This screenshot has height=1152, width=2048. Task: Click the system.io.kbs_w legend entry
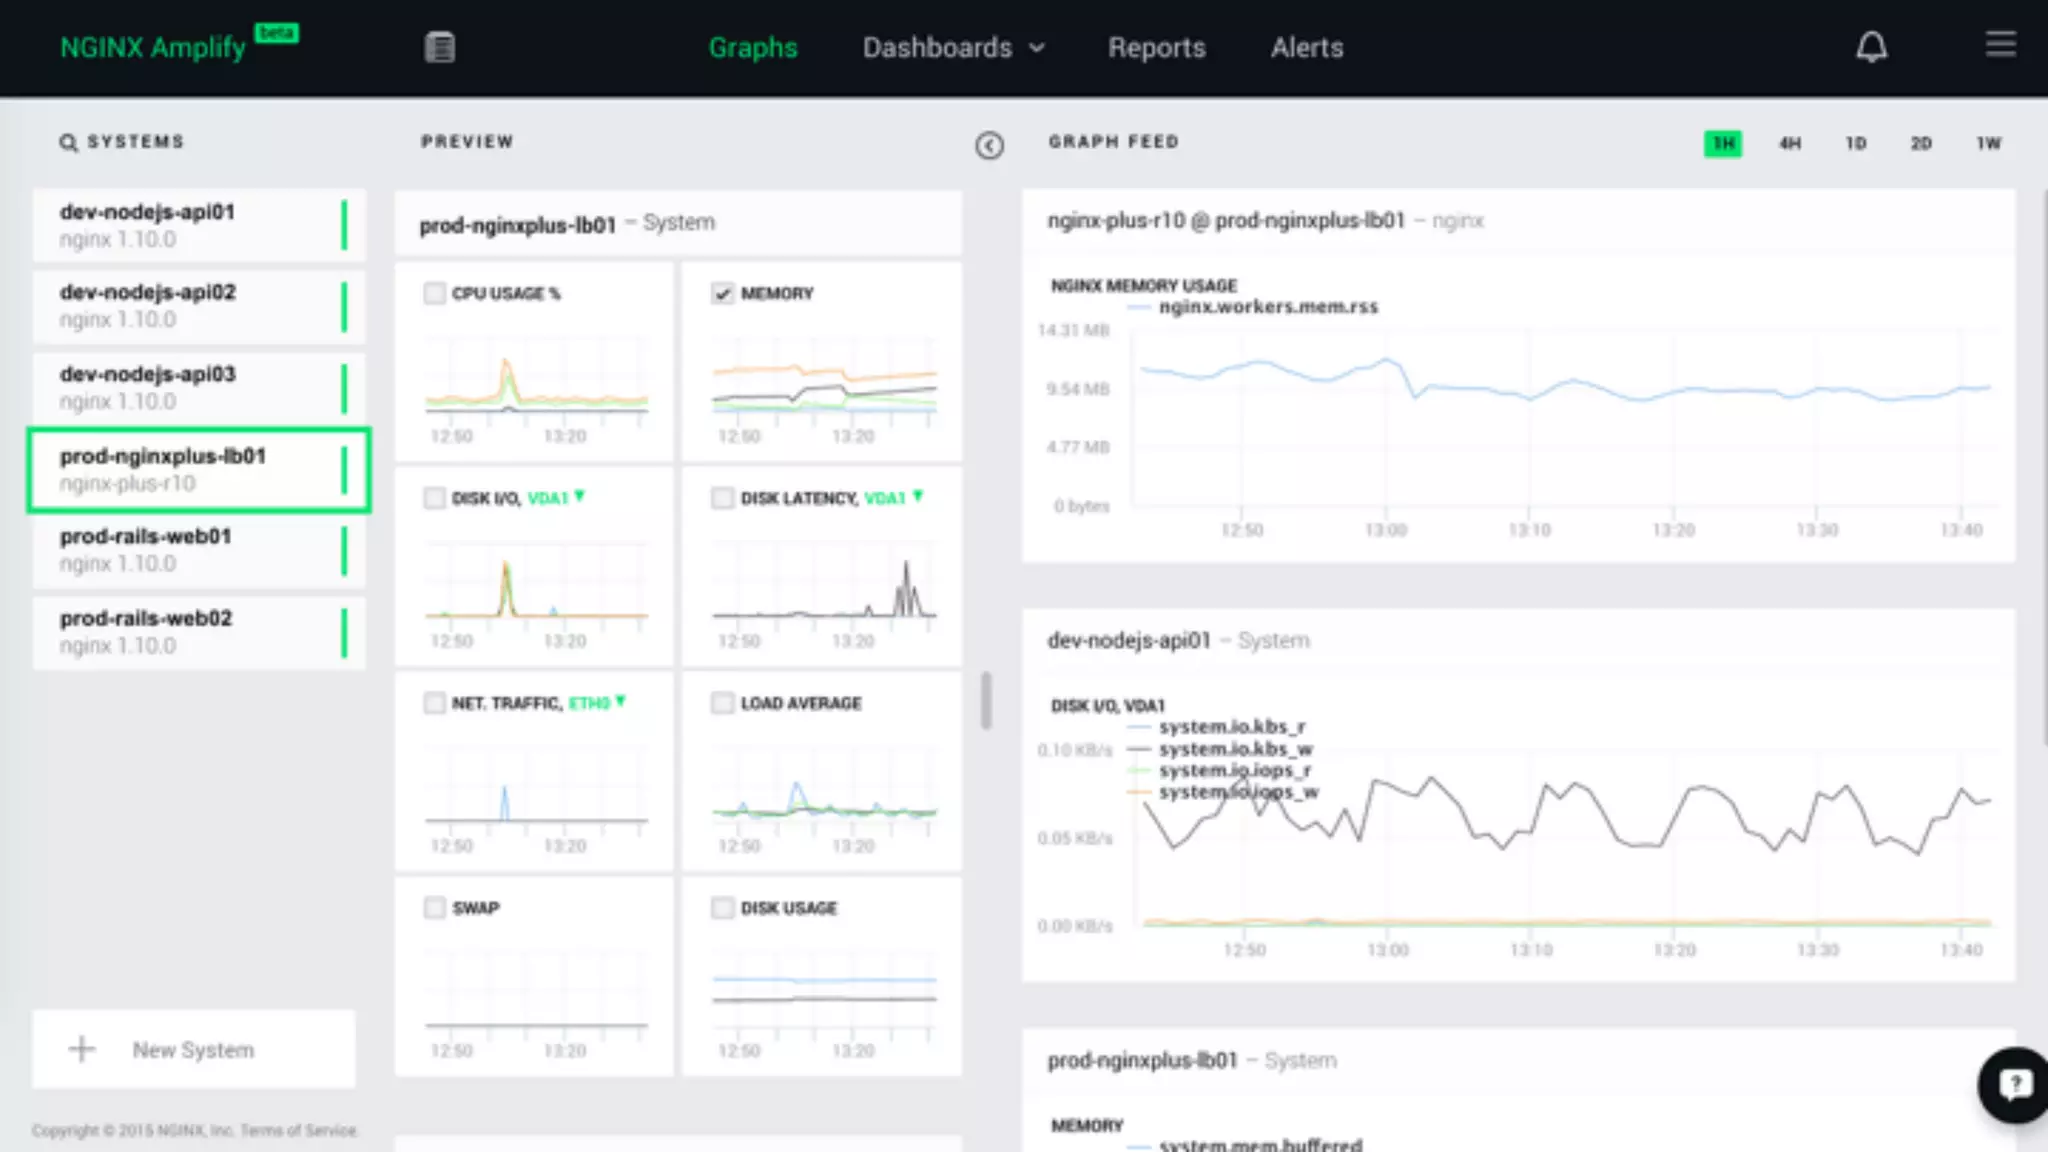click(x=1220, y=748)
